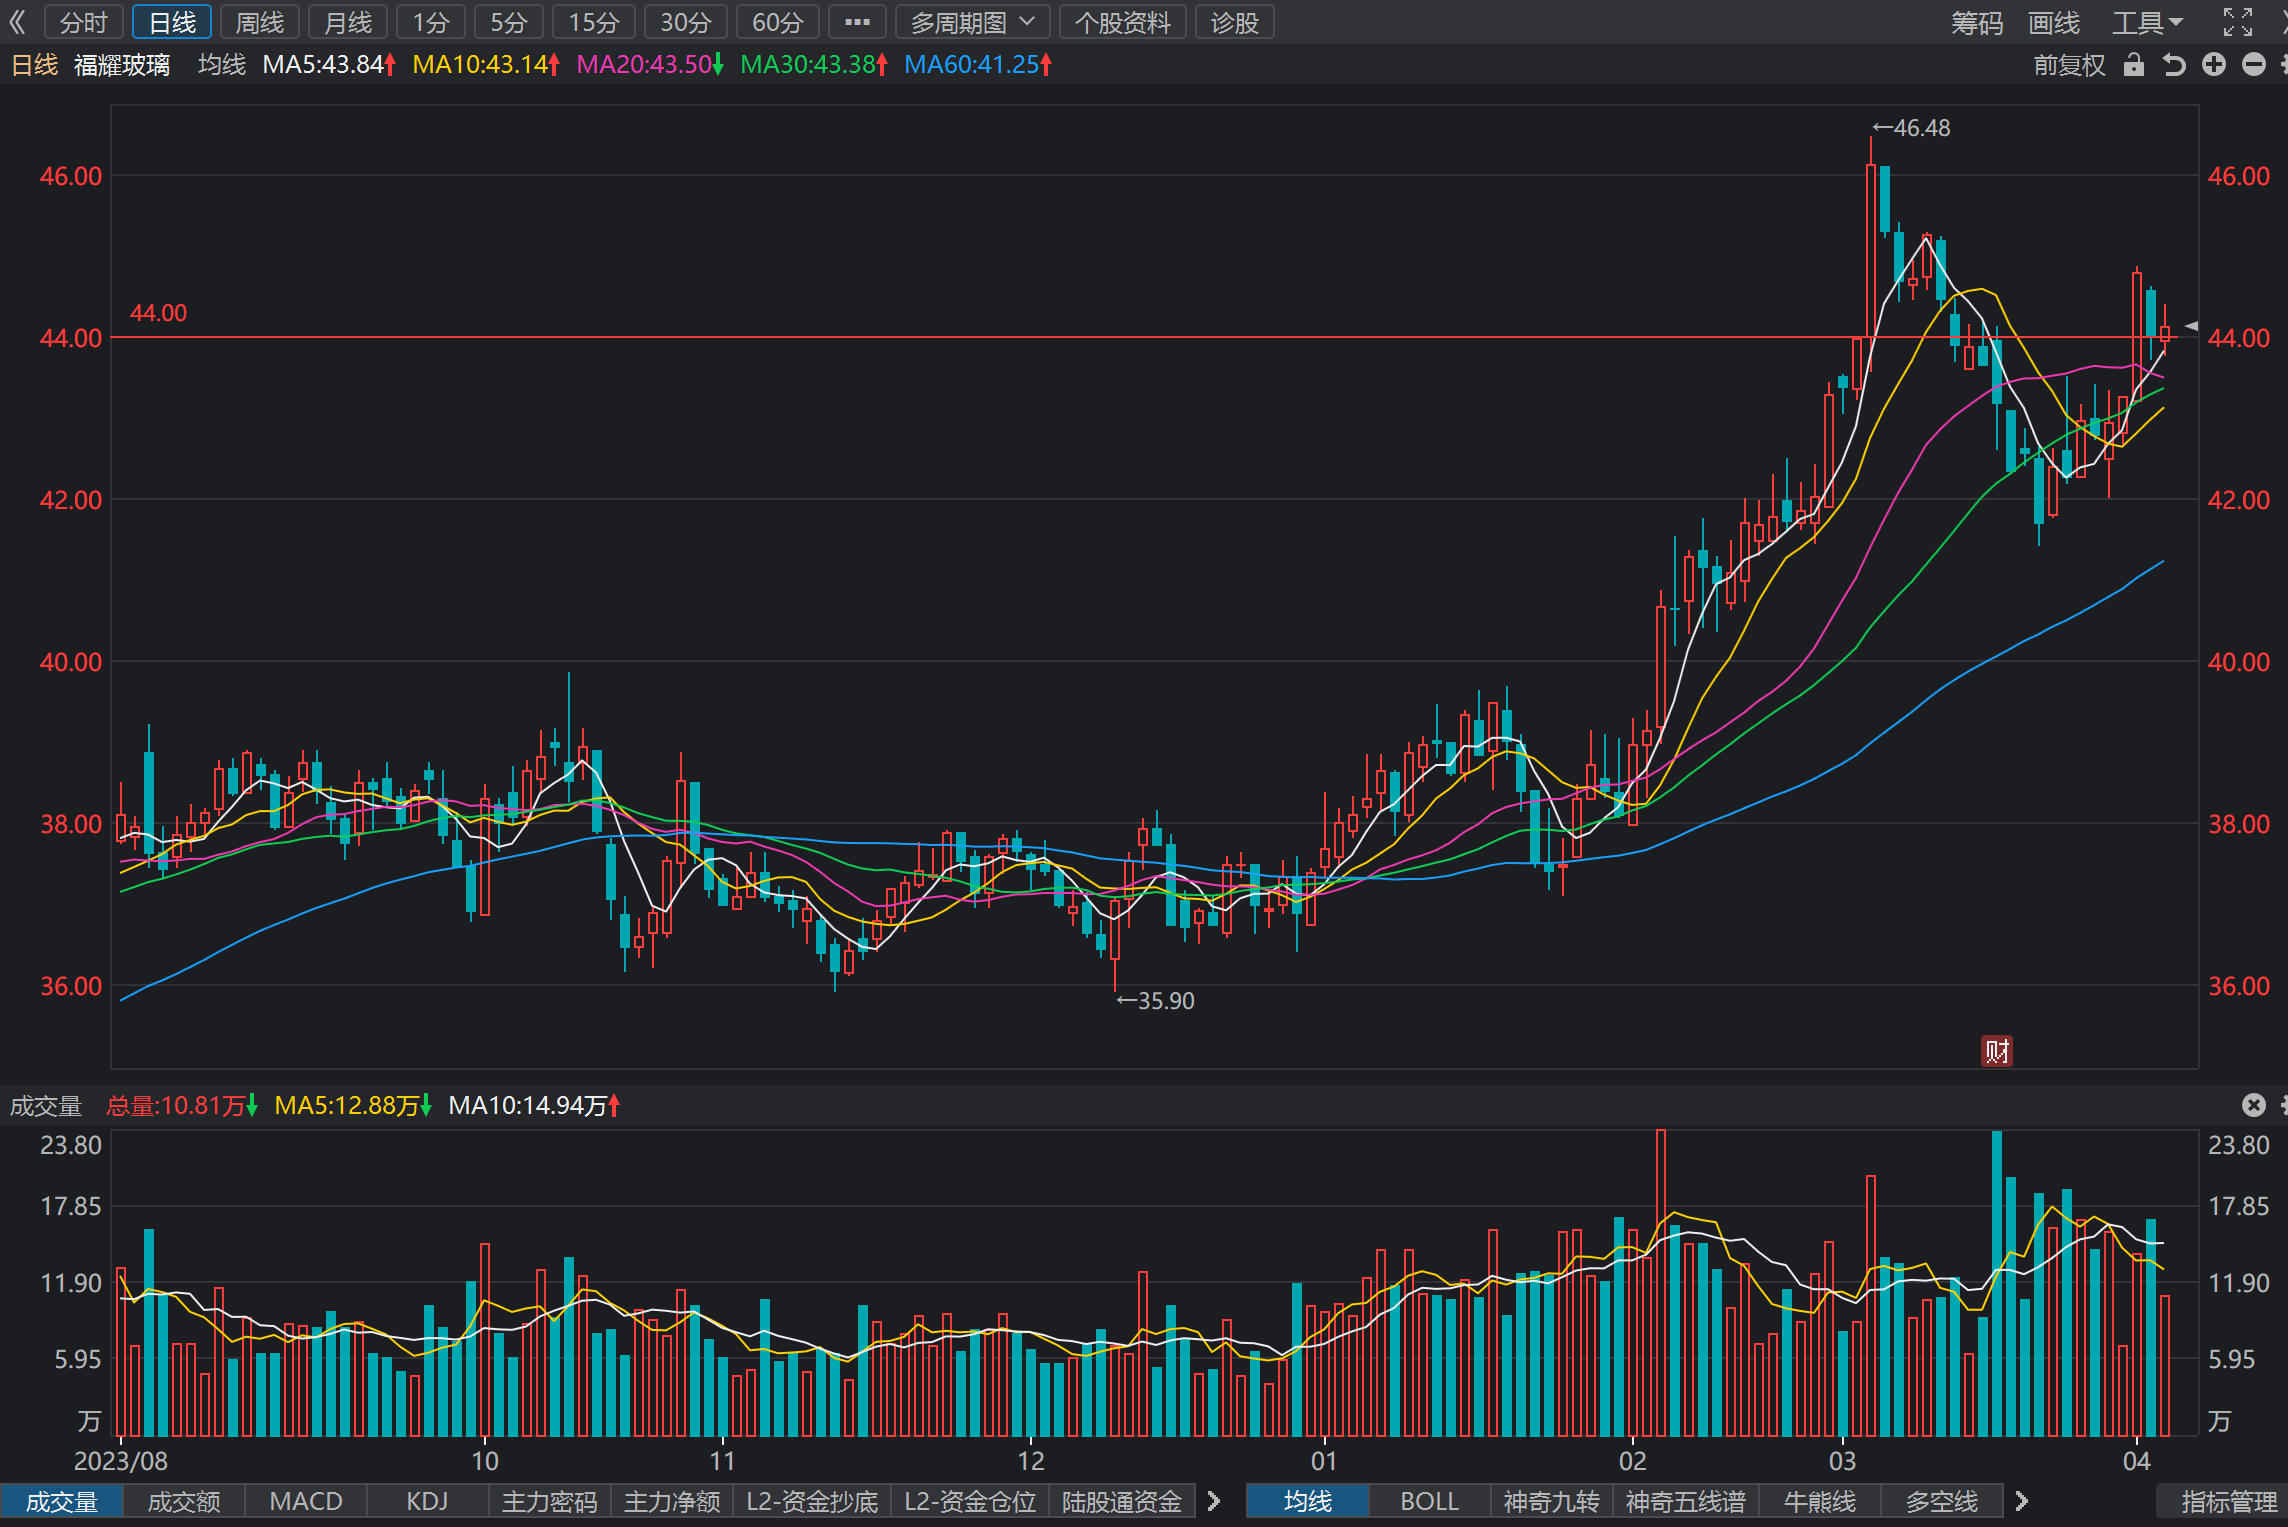Select the 主力密码 indicator tab

[x=550, y=1501]
